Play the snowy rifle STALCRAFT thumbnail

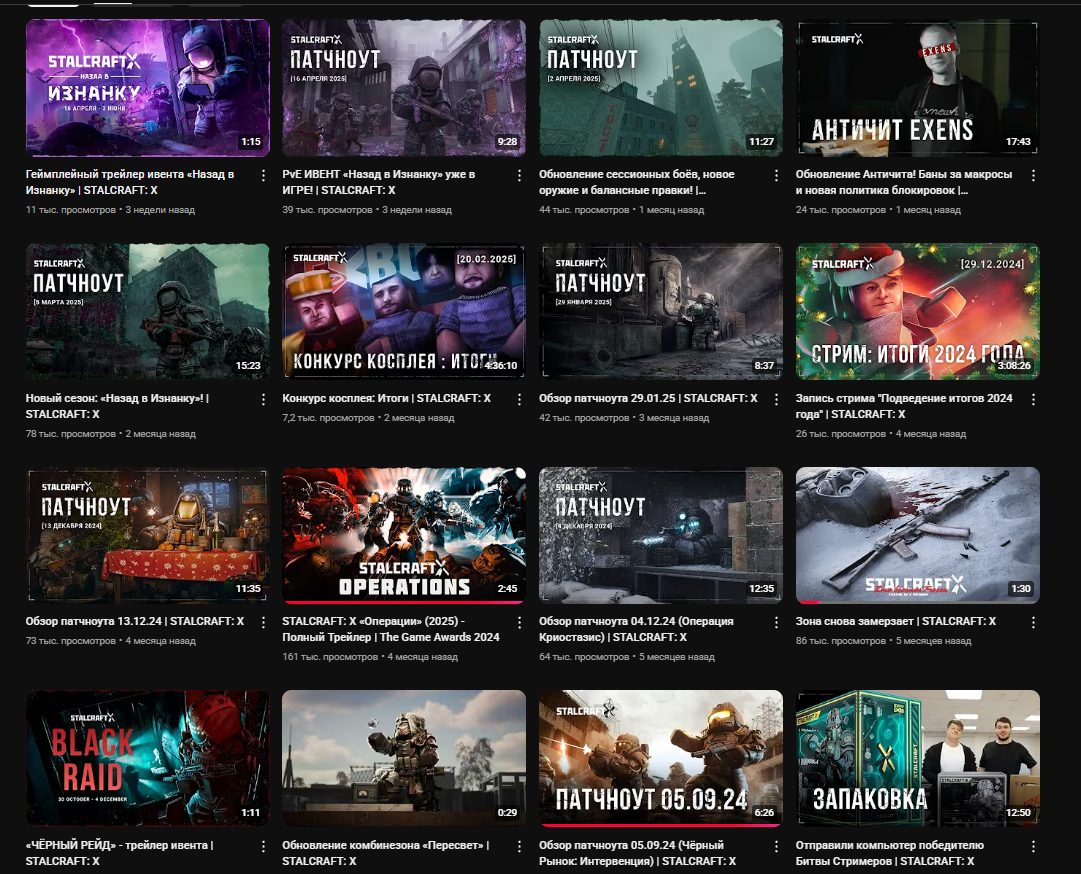[918, 535]
